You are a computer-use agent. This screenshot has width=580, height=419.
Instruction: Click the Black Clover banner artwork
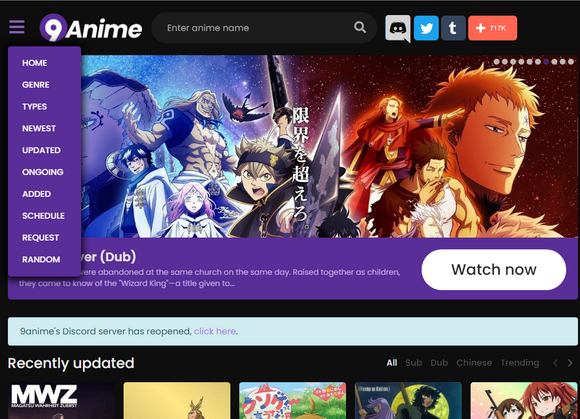tap(329, 146)
